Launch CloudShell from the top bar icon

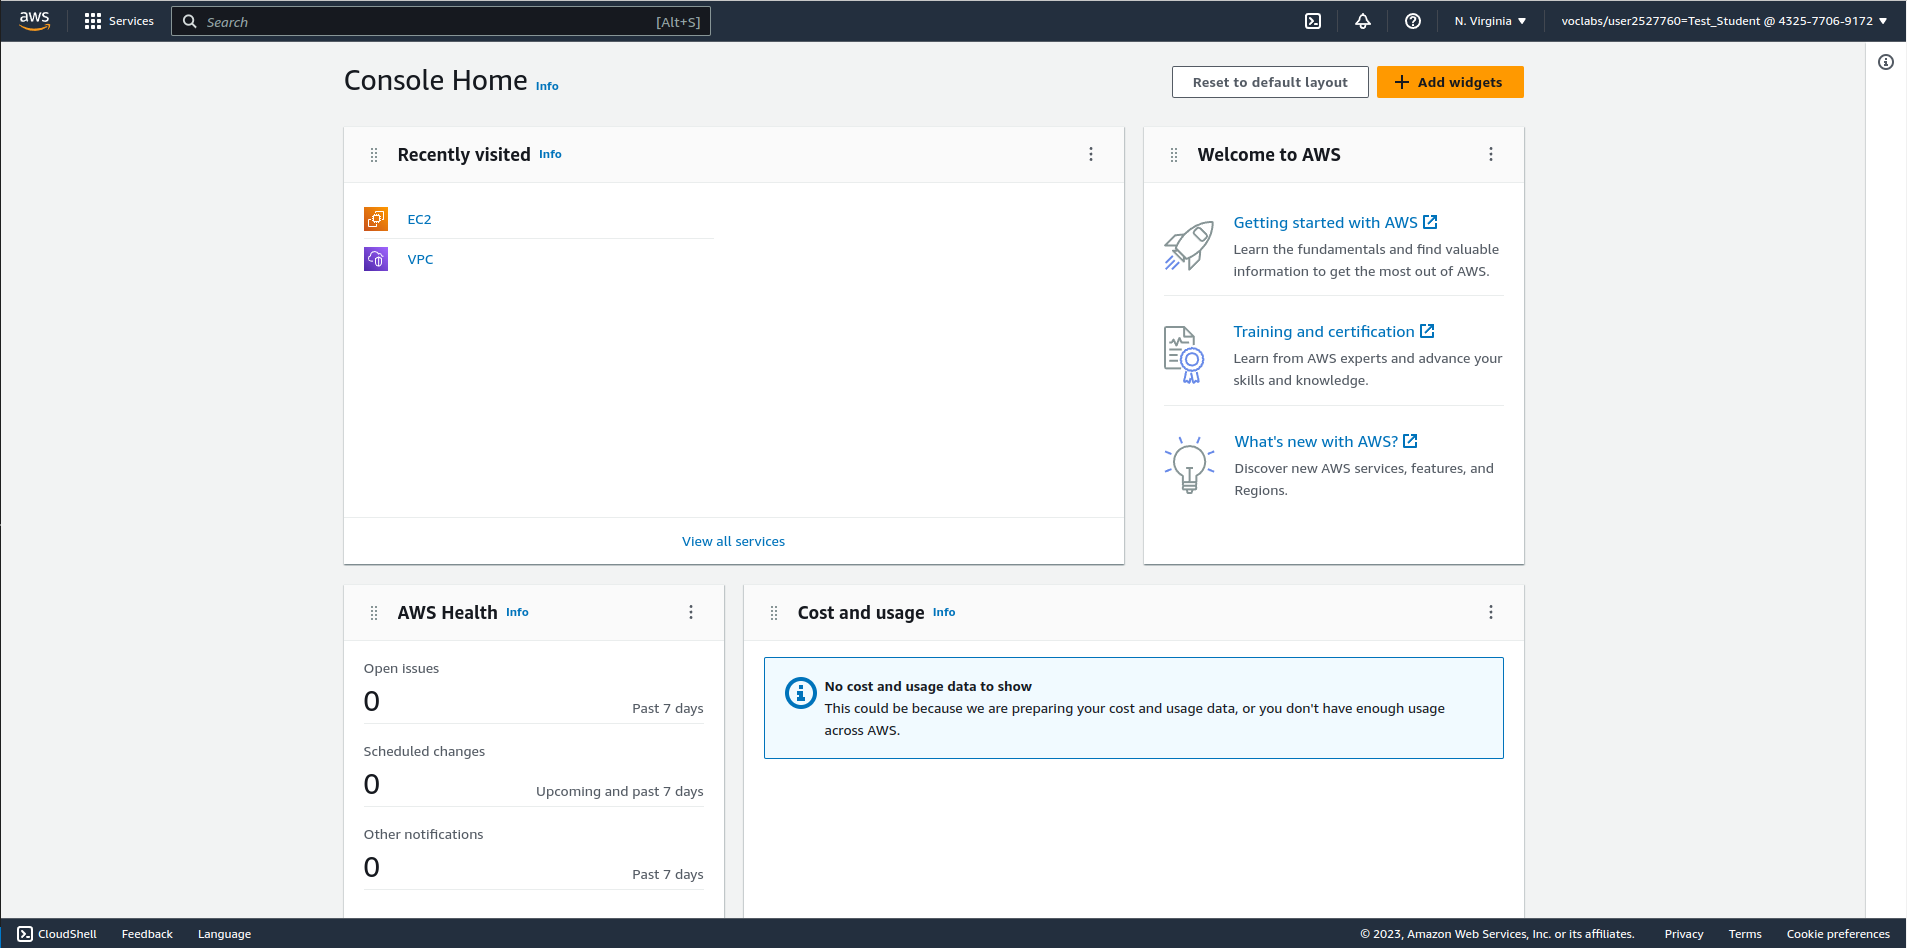[x=1313, y=21]
